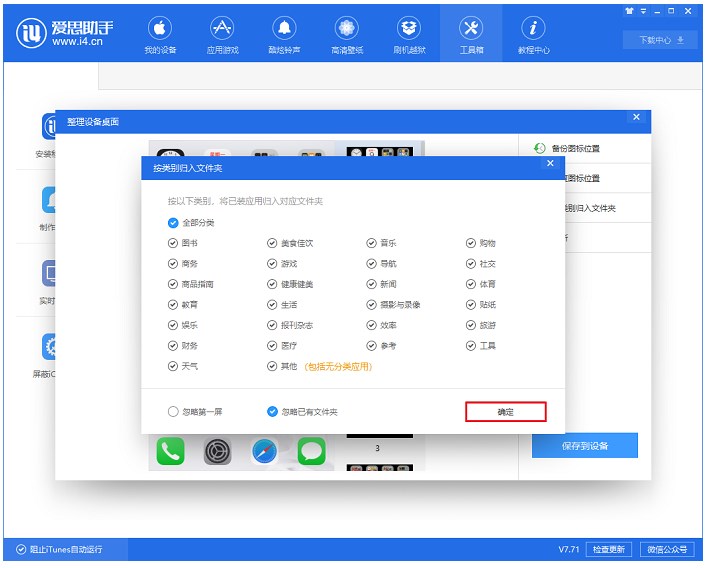Toggle the 摄影与录像 category checkbox

click(x=371, y=305)
